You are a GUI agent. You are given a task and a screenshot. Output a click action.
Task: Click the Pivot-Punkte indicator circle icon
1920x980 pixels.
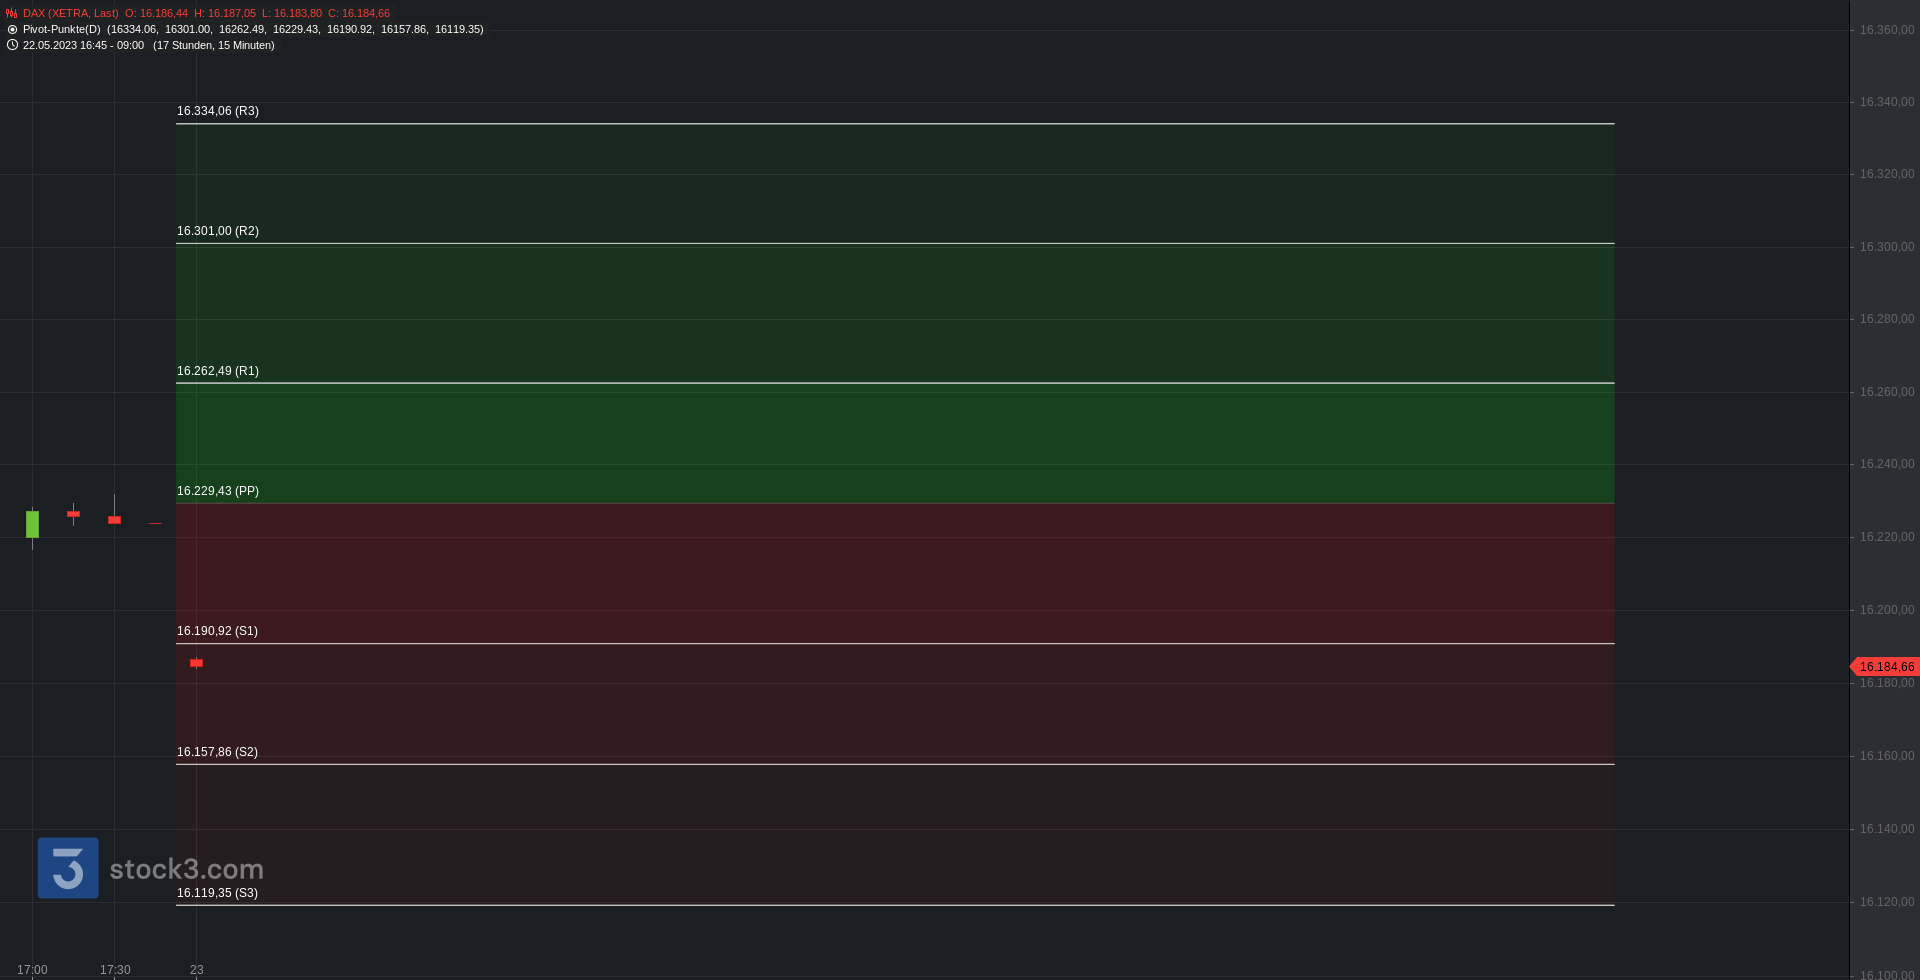tap(12, 29)
